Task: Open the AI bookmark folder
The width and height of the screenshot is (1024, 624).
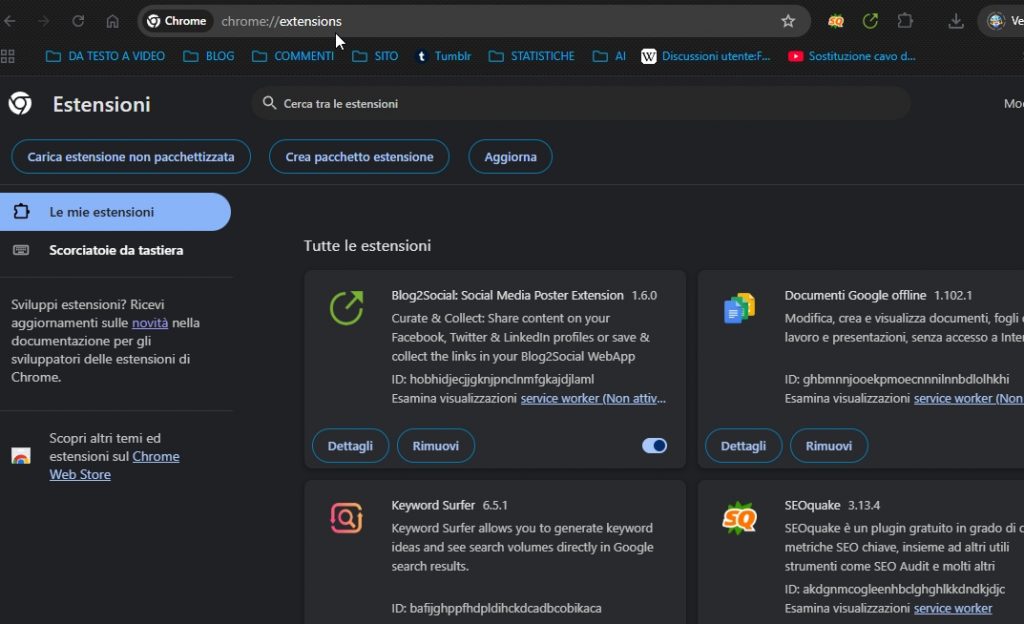Action: [x=609, y=56]
